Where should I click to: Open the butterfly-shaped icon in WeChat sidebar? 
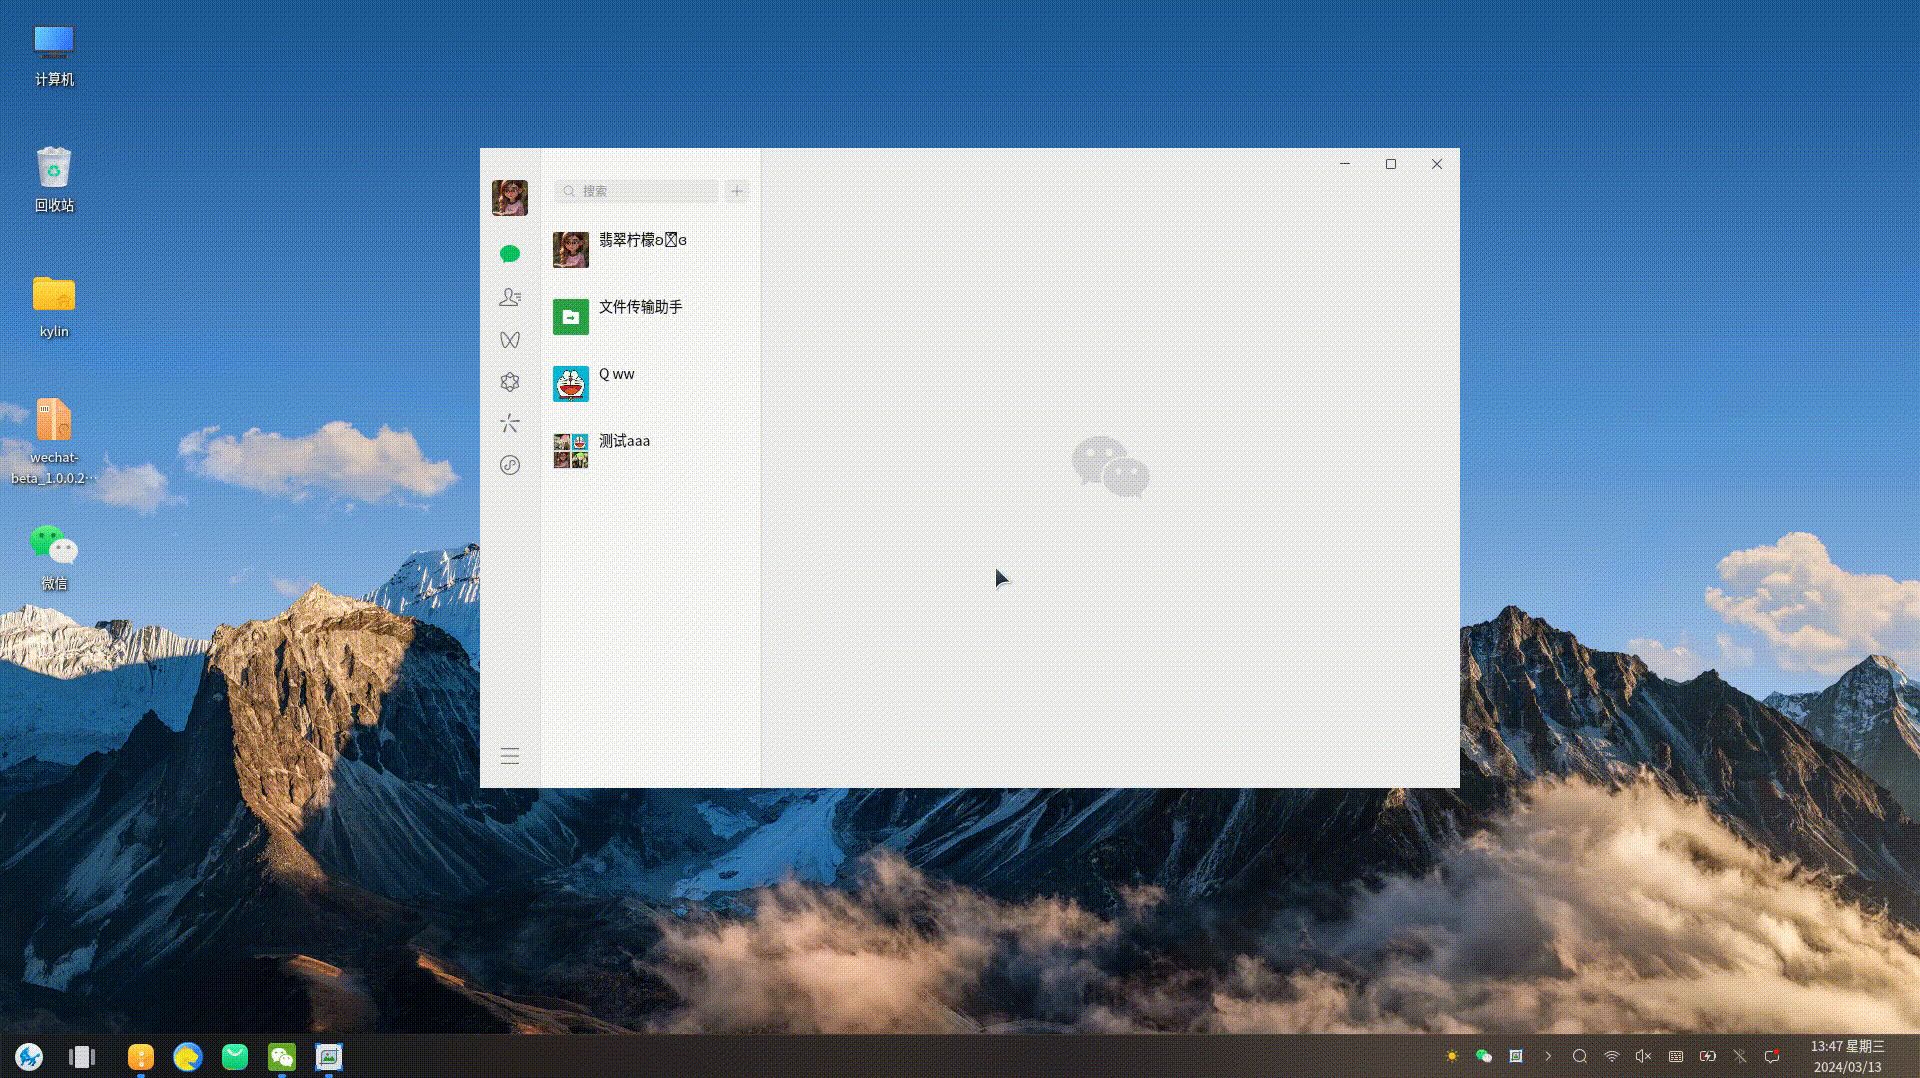pyautogui.click(x=510, y=340)
